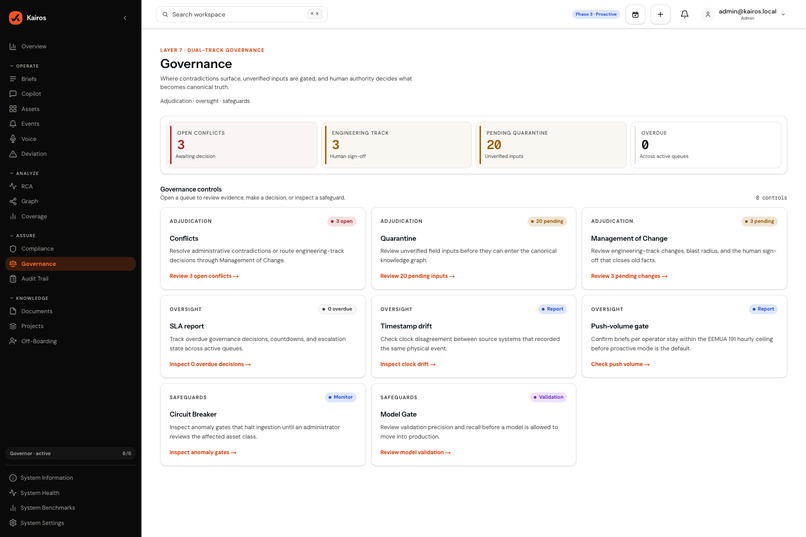Click the Push-volume gate card title

pos(619,326)
